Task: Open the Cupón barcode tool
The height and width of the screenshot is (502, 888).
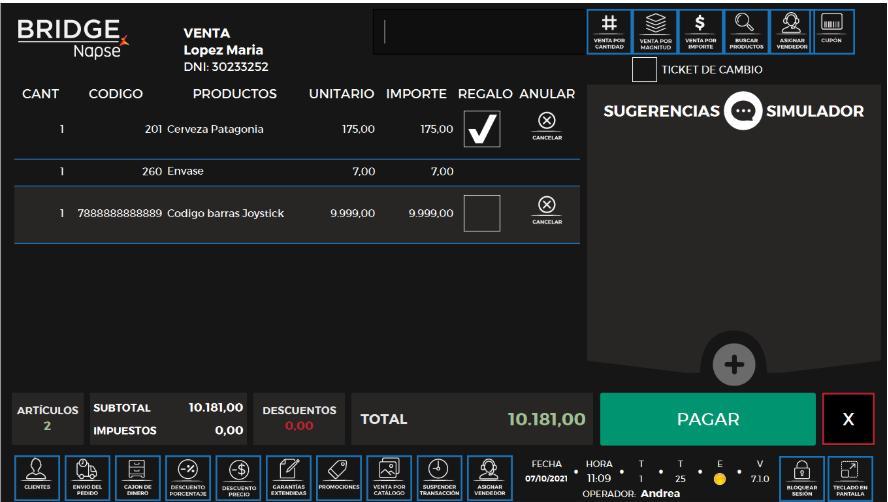Action: [834, 32]
